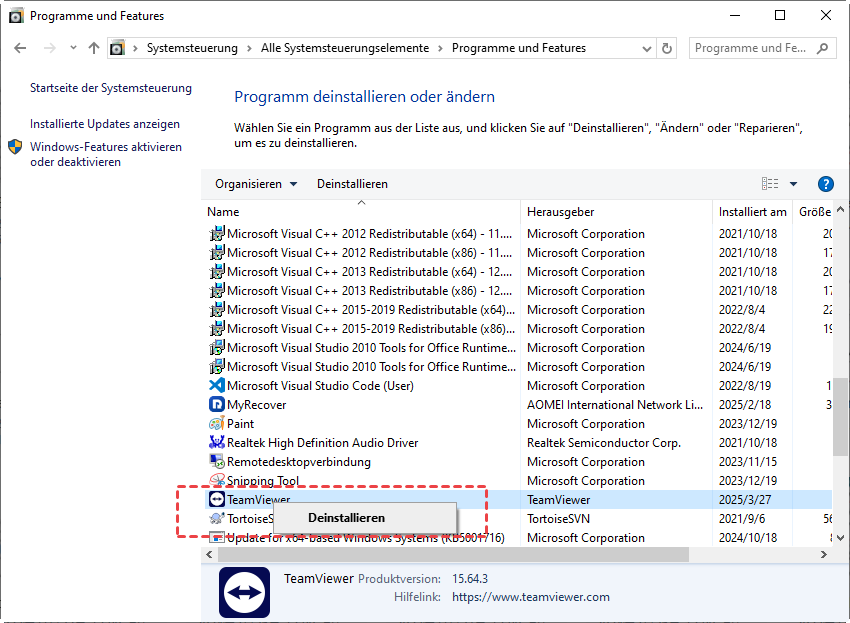Select the TortoiseSVN program icon
Image resolution: width=850 pixels, height=623 pixels.
tap(217, 518)
